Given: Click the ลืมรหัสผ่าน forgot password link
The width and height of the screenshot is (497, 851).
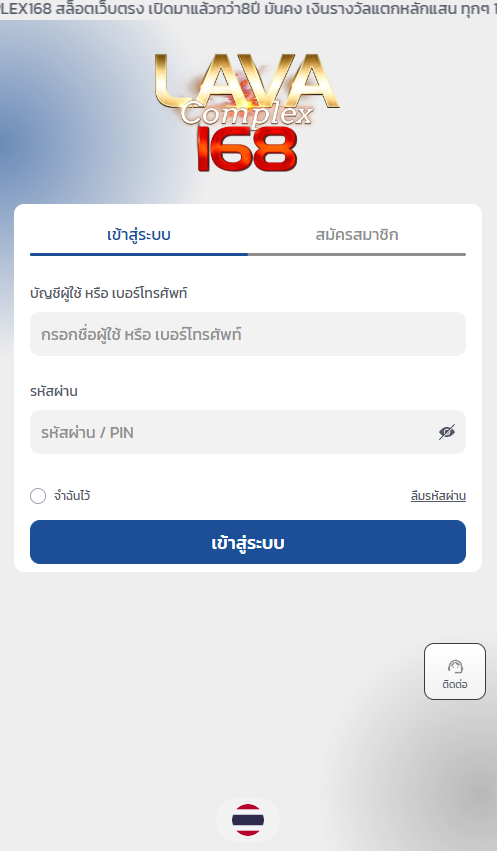Looking at the screenshot, I should coord(438,496).
